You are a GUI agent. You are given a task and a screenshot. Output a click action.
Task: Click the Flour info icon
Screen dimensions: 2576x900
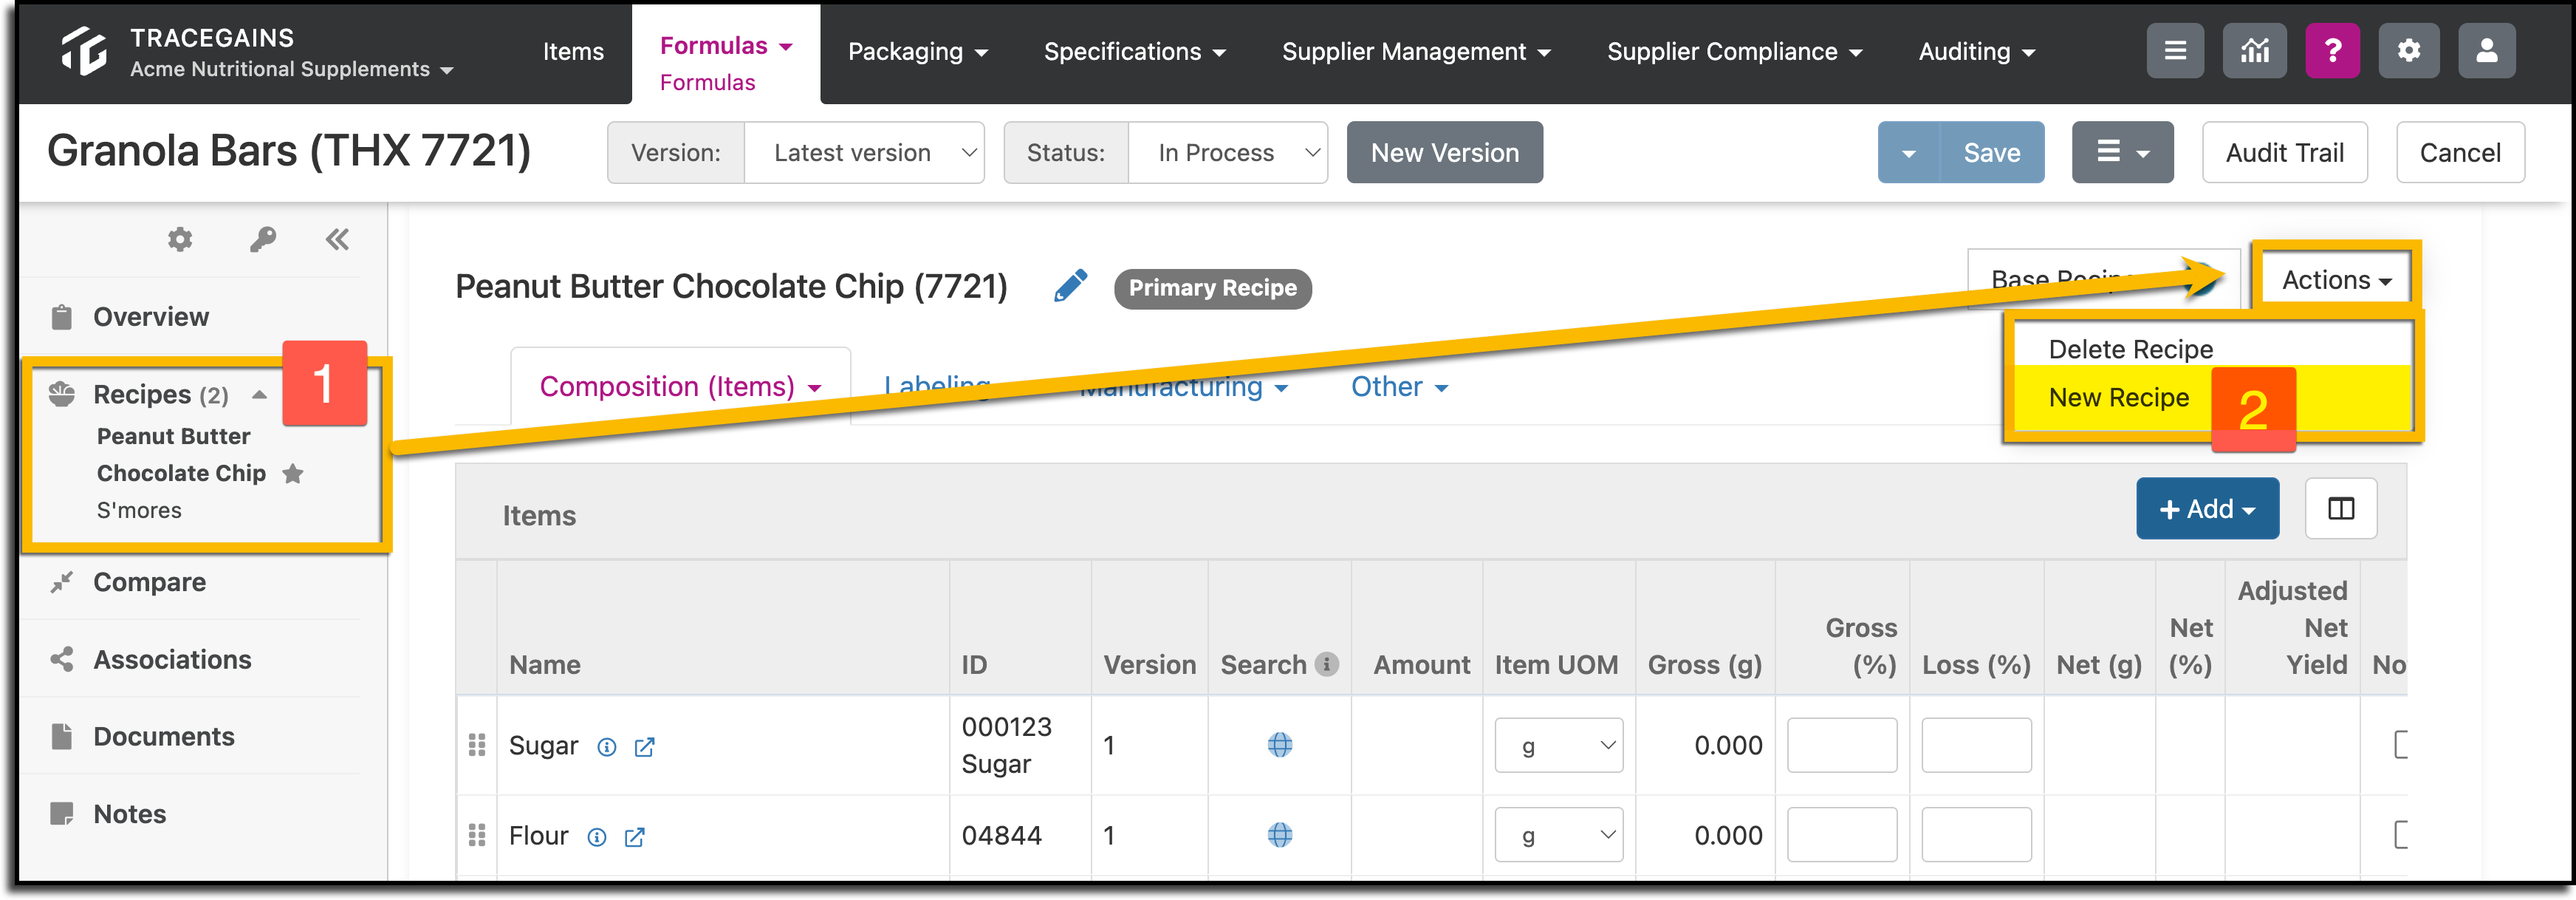click(597, 837)
